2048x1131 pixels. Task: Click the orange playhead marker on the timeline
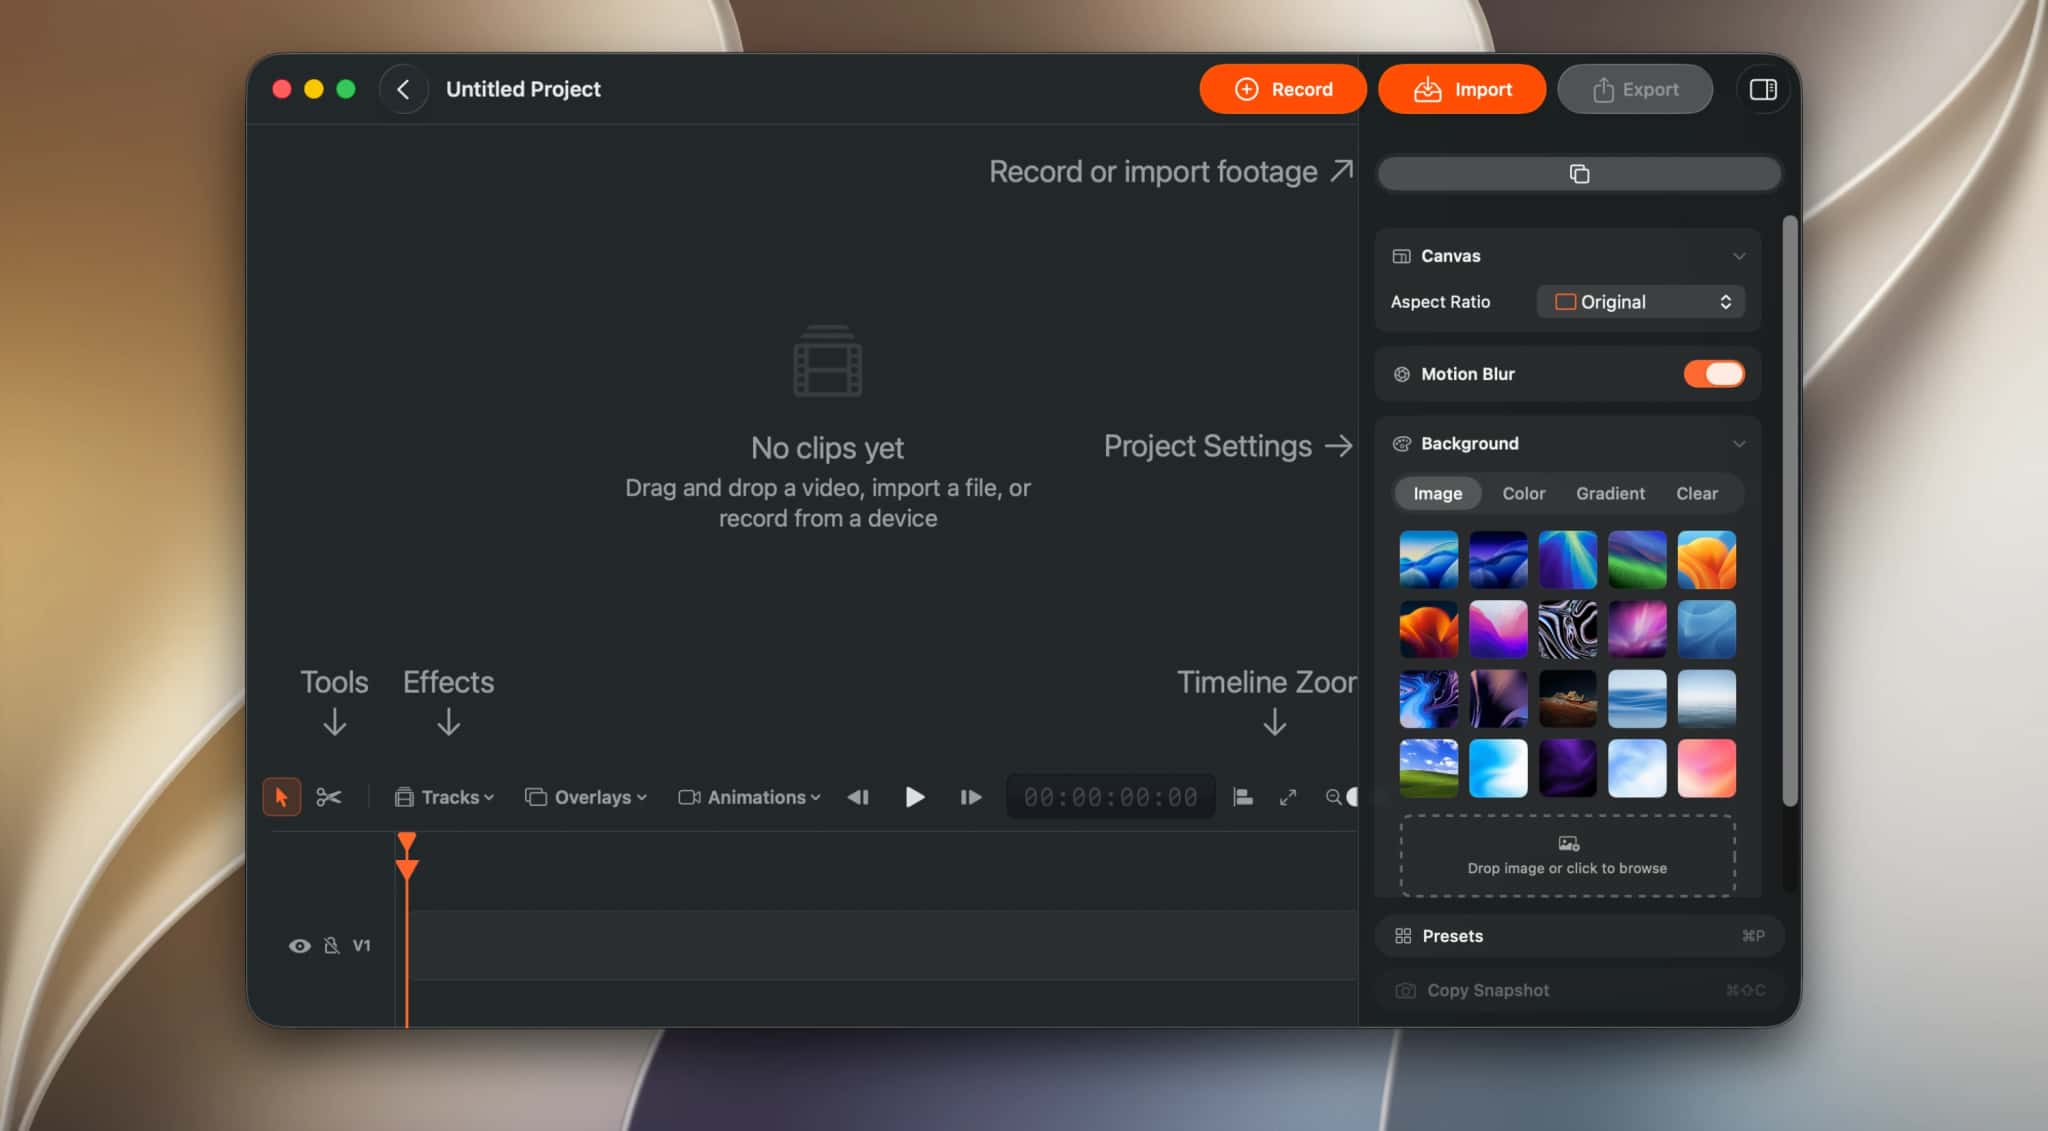pyautogui.click(x=406, y=856)
